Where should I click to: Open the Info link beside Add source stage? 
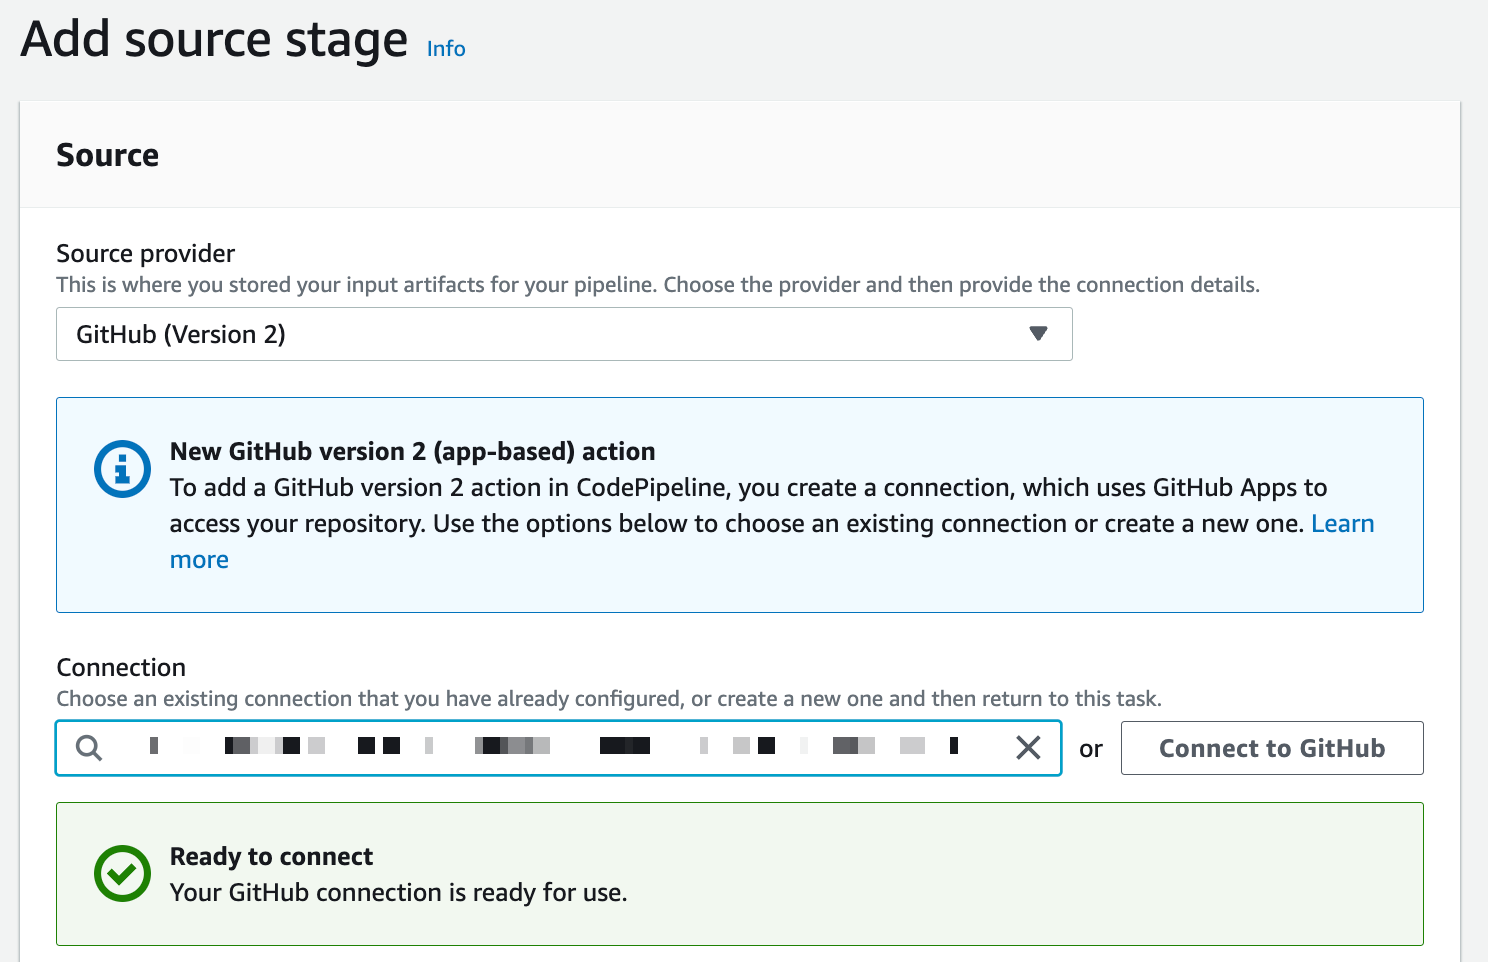446,48
